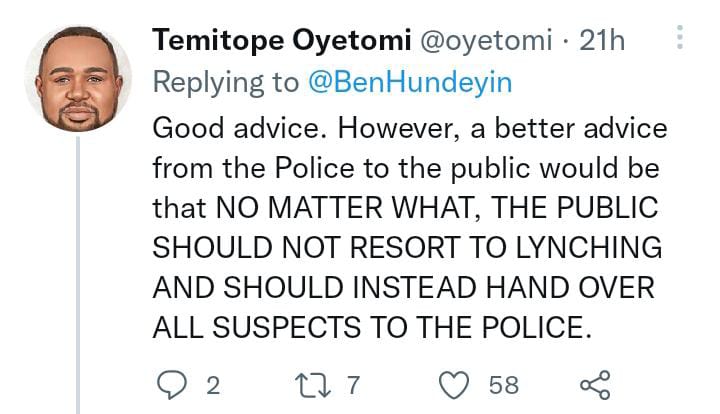Click the reply count of 2
This screenshot has width=720, height=414.
(212, 386)
